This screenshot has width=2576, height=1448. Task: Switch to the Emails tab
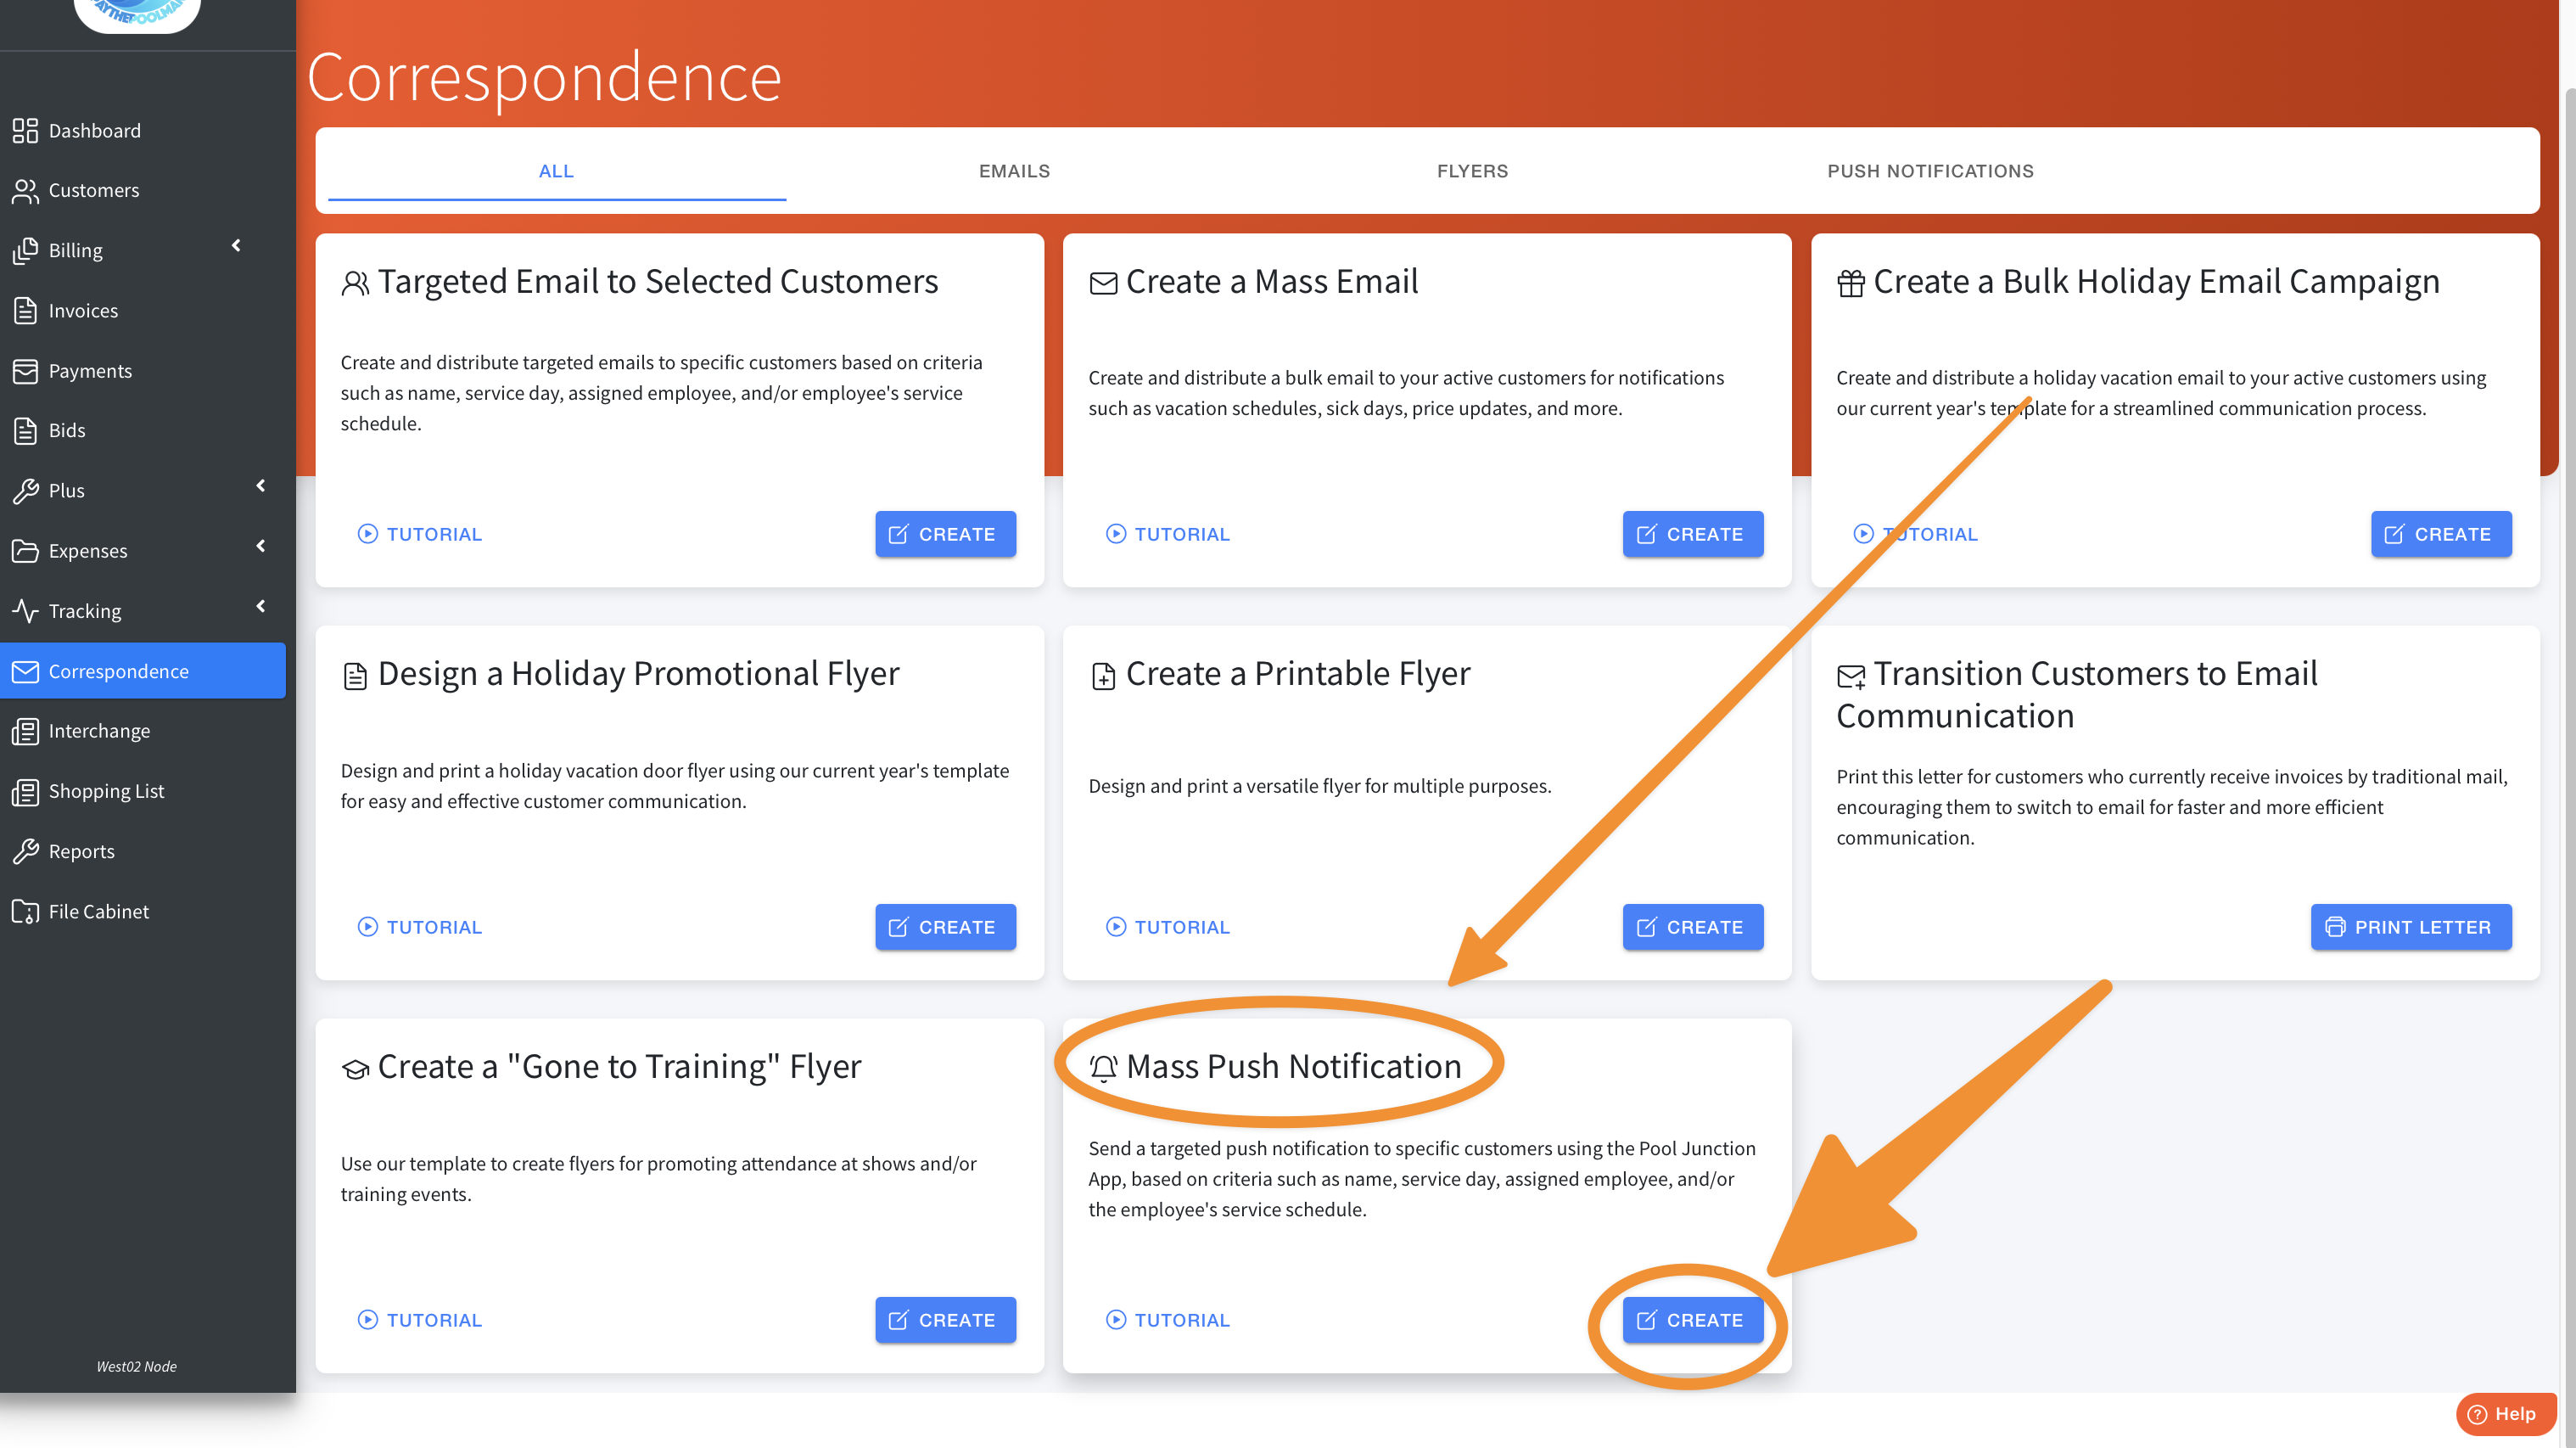click(x=1013, y=171)
